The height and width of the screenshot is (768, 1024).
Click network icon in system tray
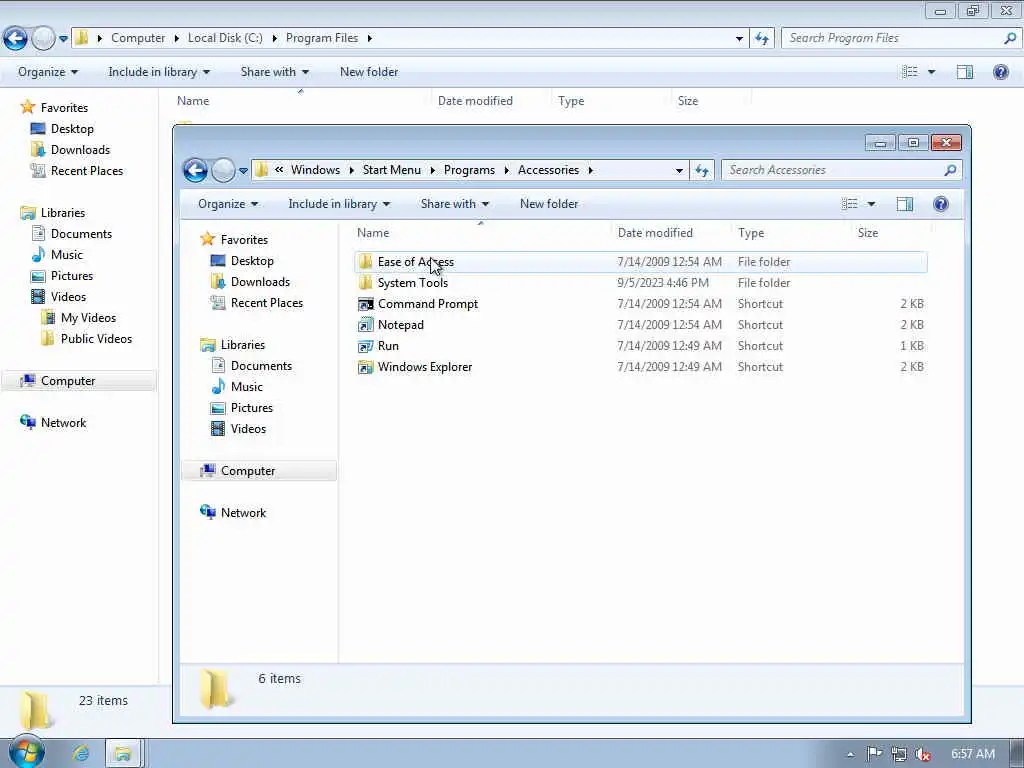[899, 754]
